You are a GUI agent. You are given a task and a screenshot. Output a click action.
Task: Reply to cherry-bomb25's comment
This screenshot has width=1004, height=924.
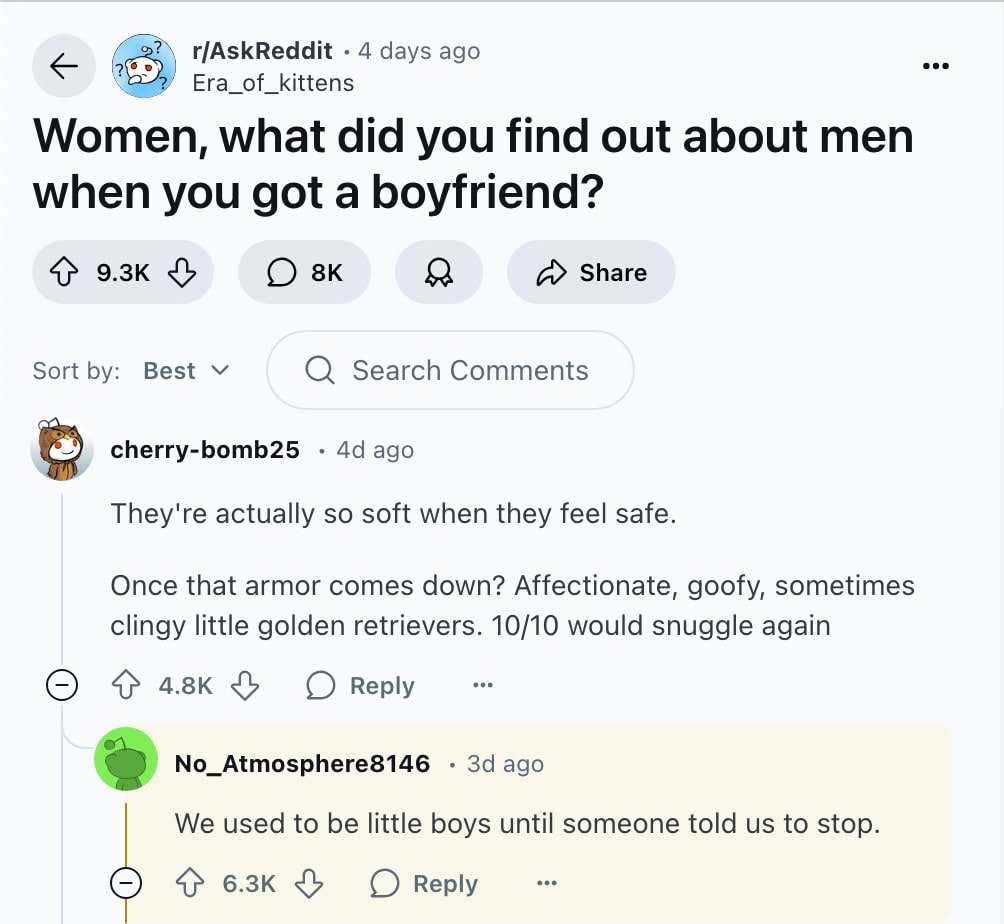(x=361, y=686)
